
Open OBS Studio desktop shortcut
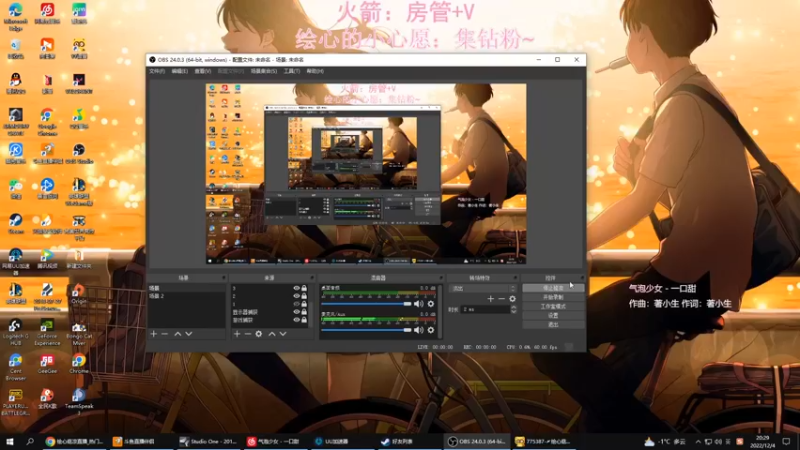click(79, 153)
